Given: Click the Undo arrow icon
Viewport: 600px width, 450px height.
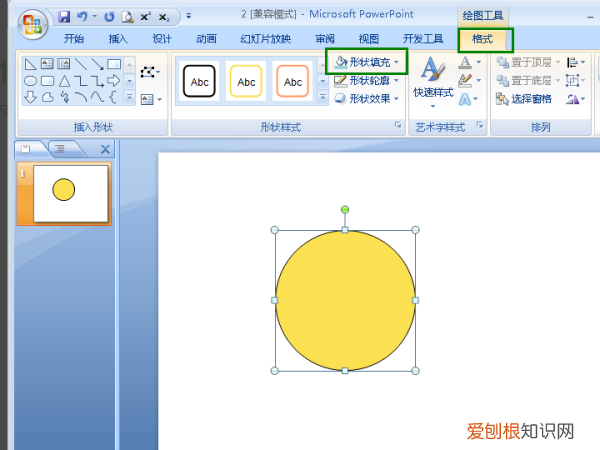Looking at the screenshot, I should [x=83, y=17].
